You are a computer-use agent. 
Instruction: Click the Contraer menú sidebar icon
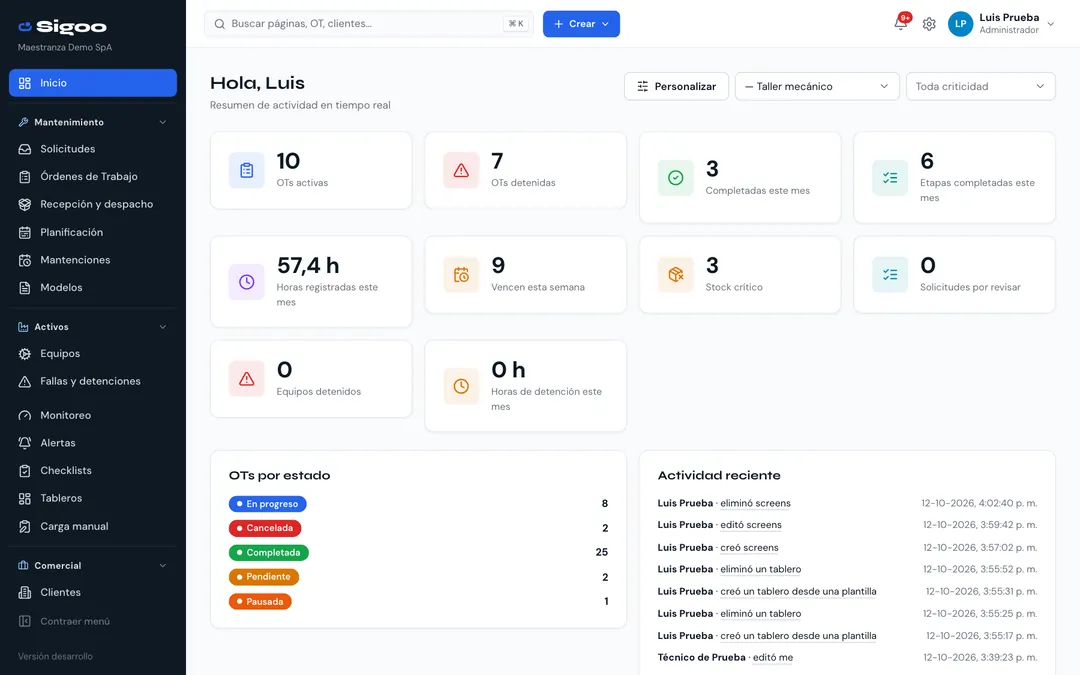tap(25, 621)
